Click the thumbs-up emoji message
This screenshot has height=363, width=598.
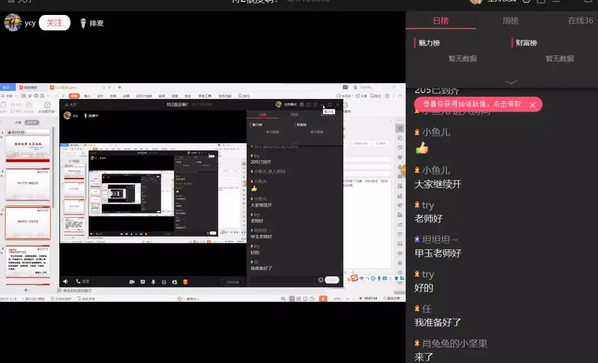point(422,148)
